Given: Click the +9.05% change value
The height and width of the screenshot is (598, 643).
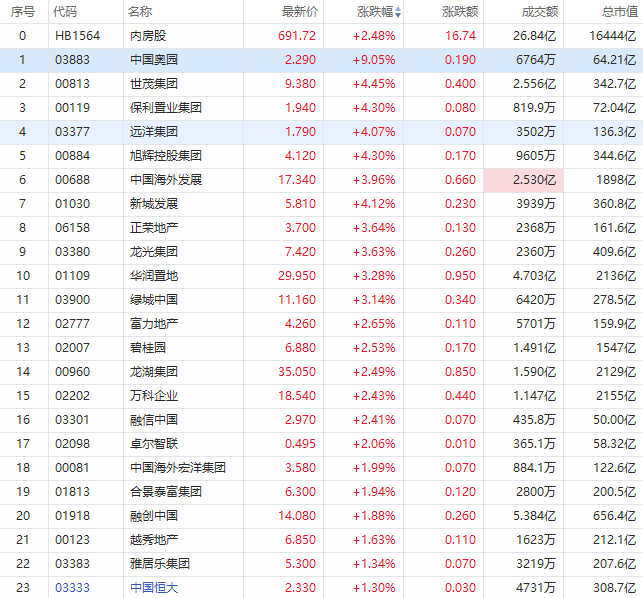Looking at the screenshot, I should click(374, 60).
